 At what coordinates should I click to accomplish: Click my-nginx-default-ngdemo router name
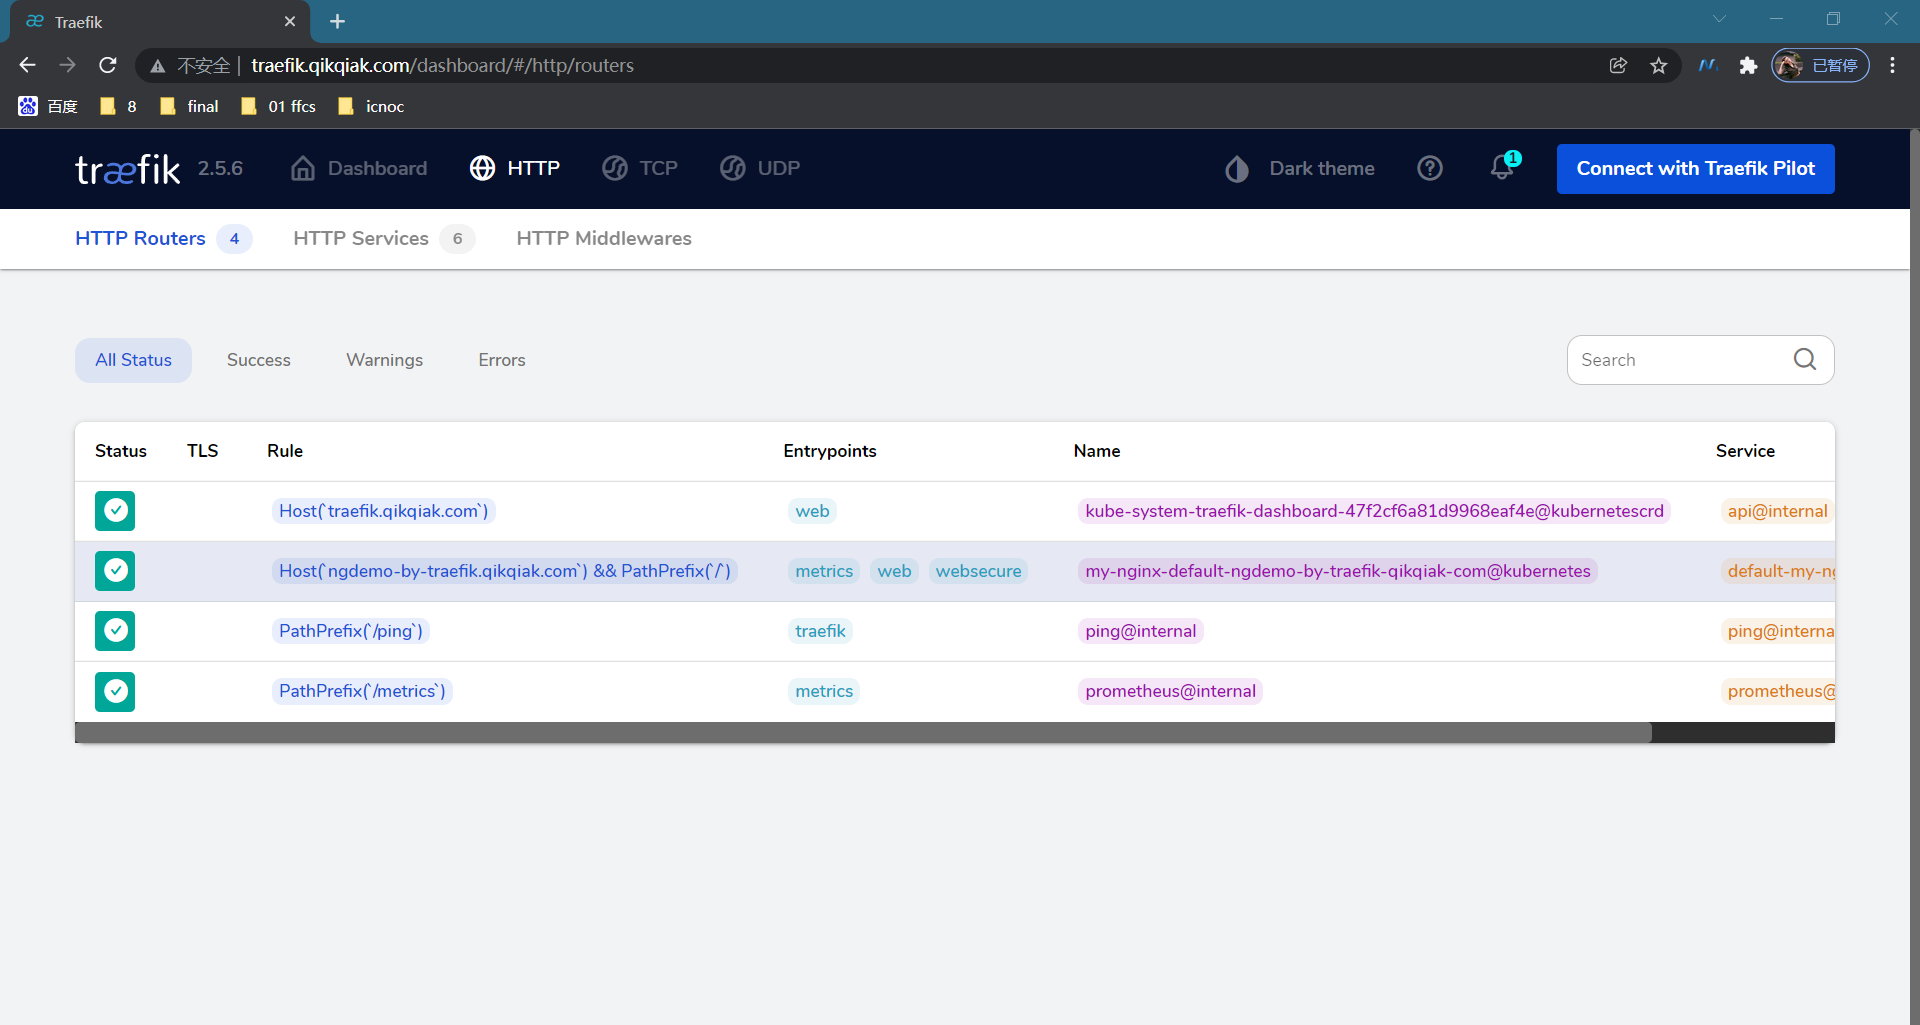(1337, 571)
